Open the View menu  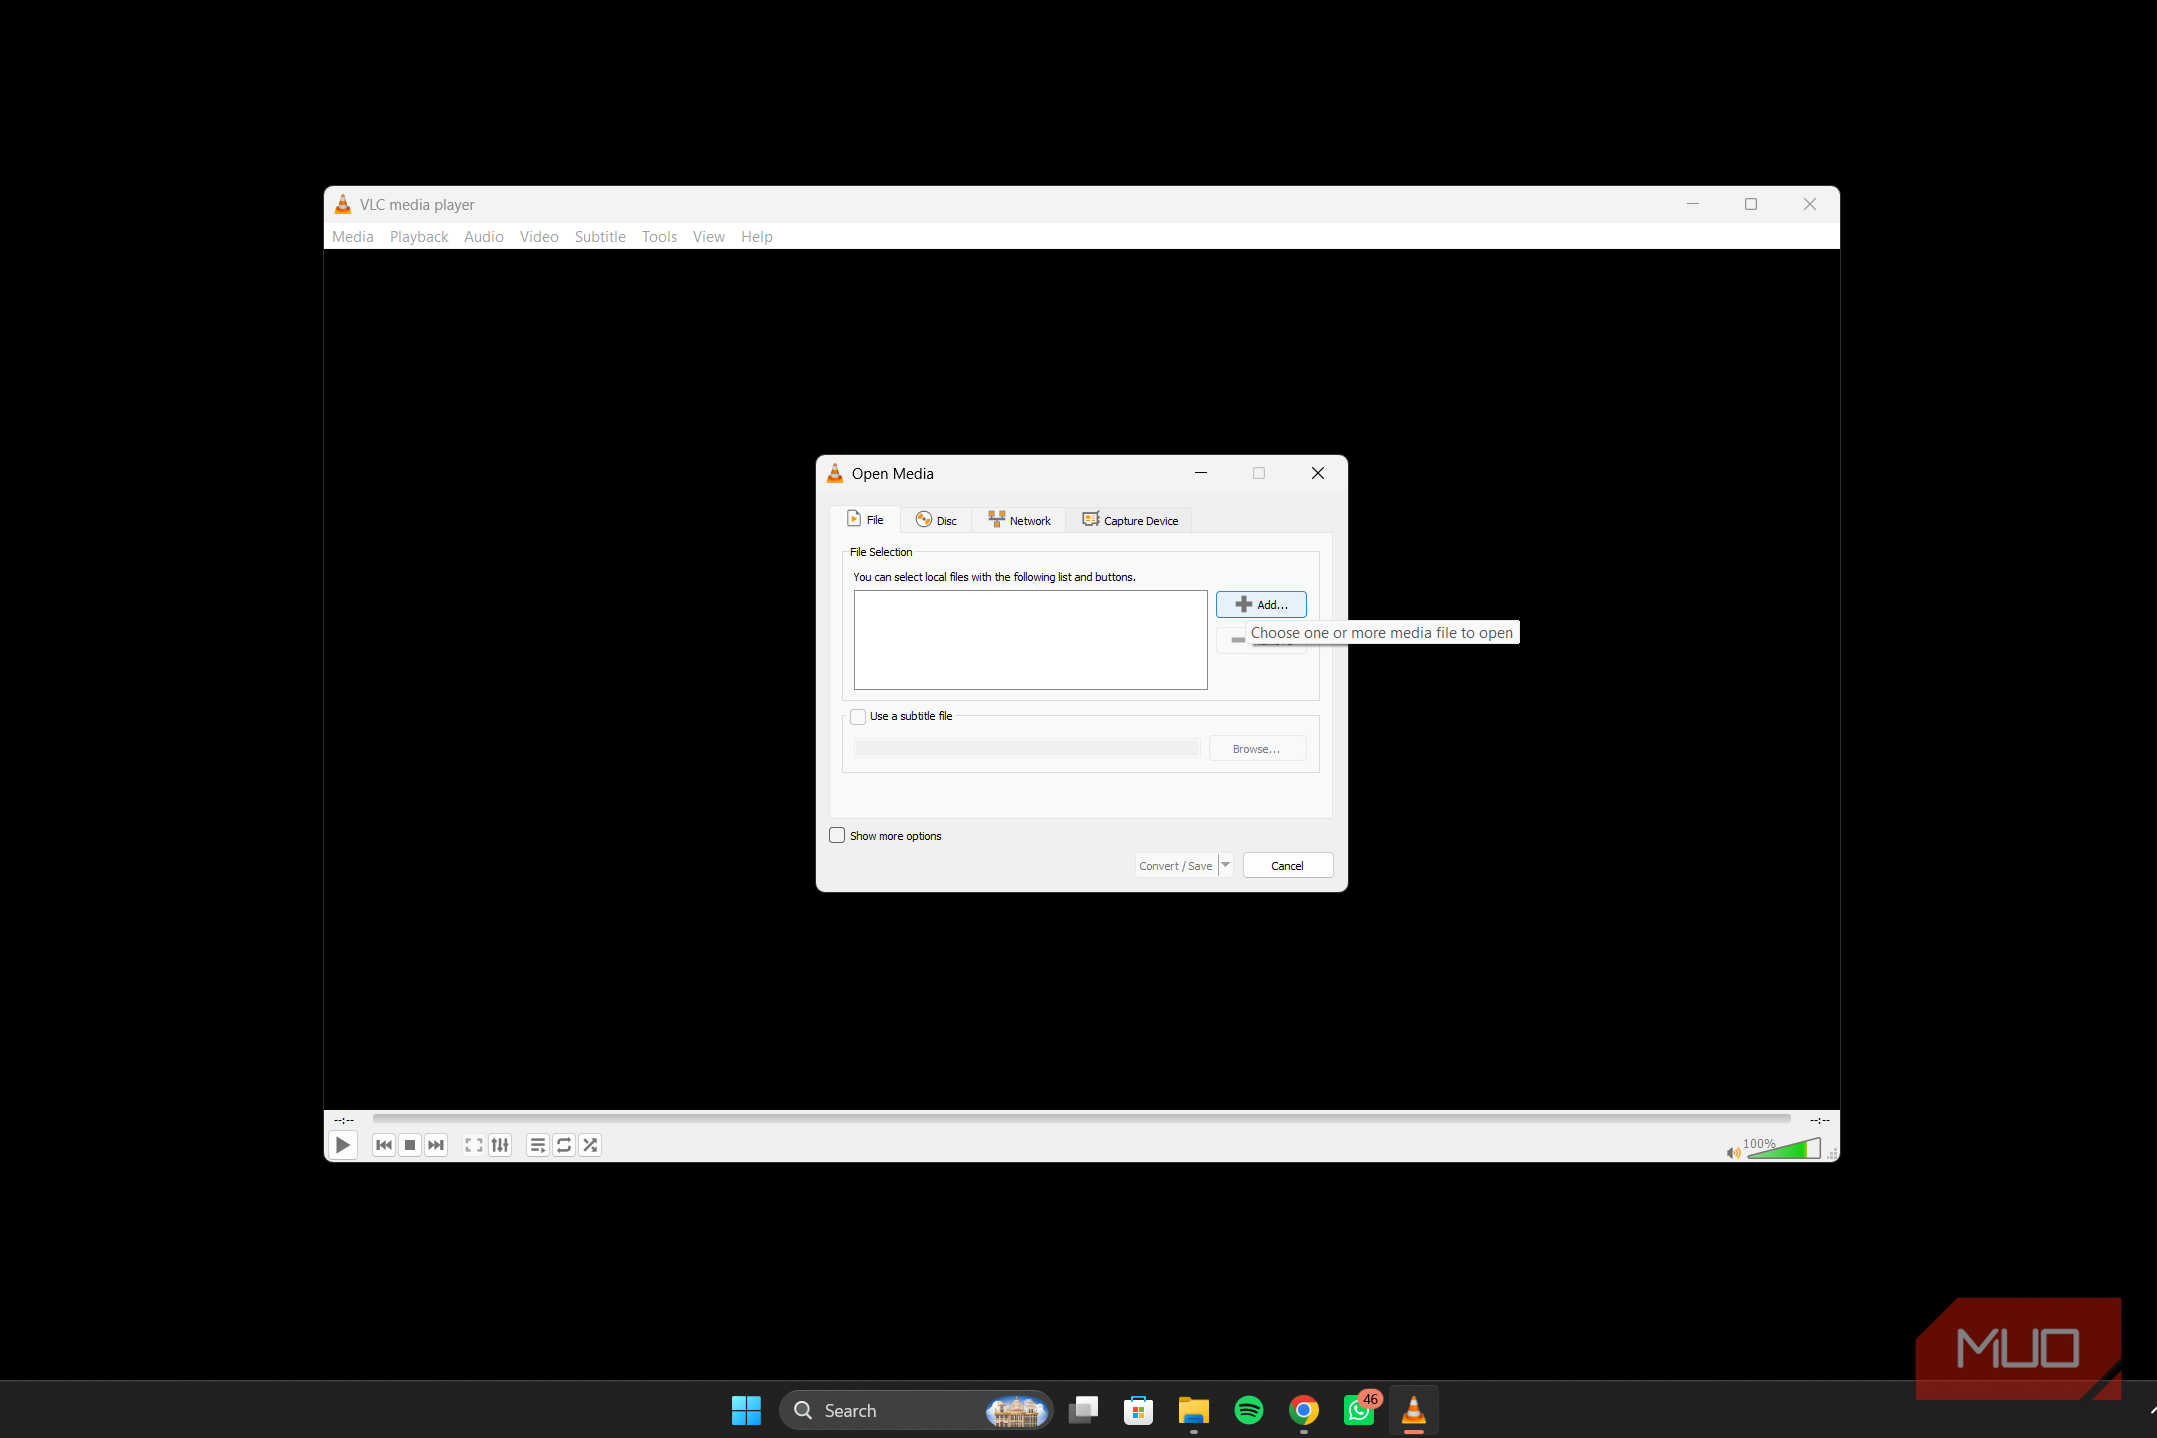pos(709,237)
